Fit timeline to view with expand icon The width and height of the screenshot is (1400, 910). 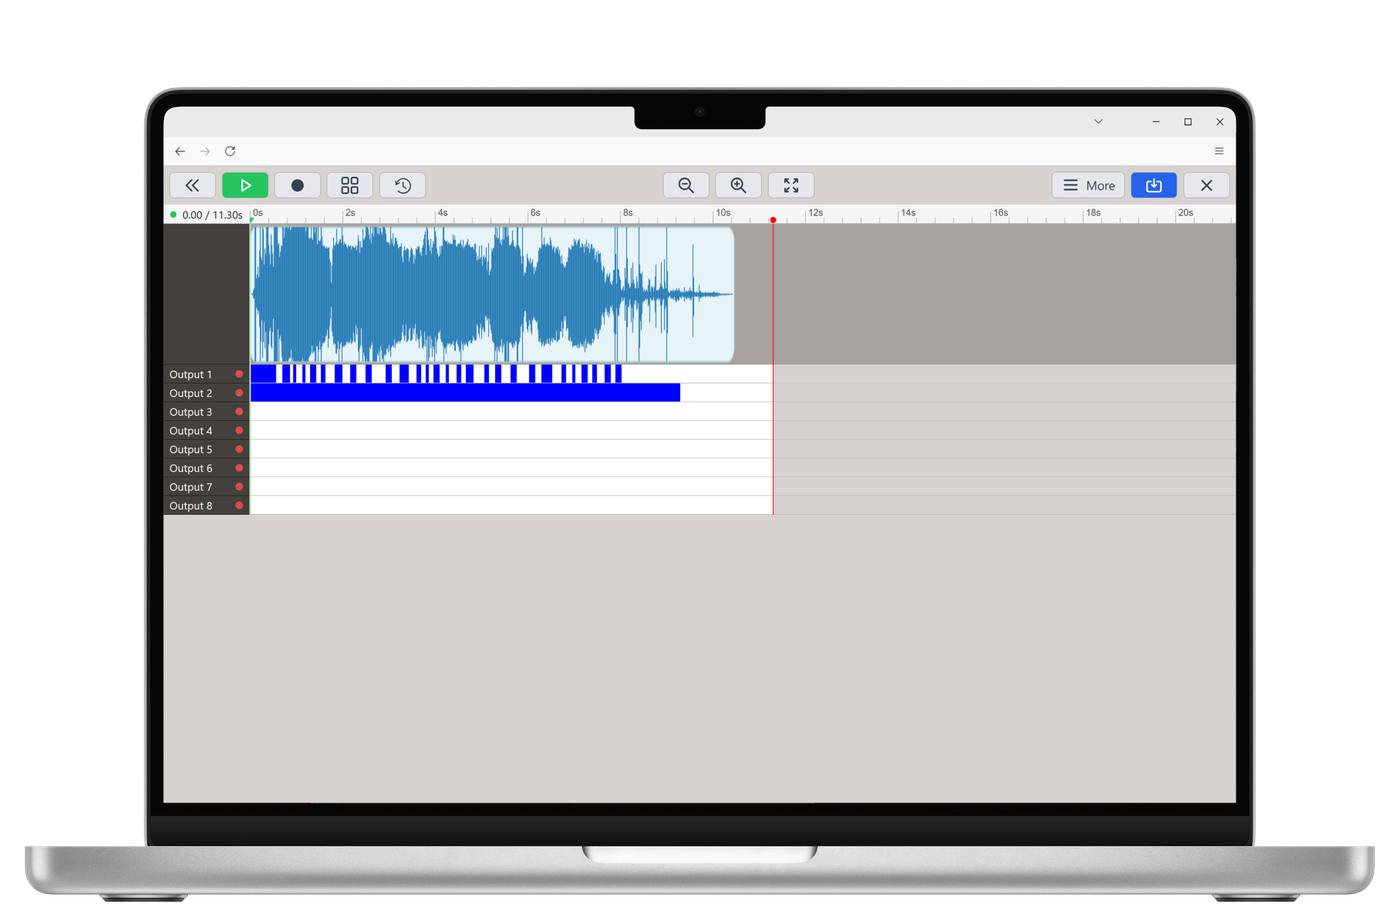coord(791,185)
